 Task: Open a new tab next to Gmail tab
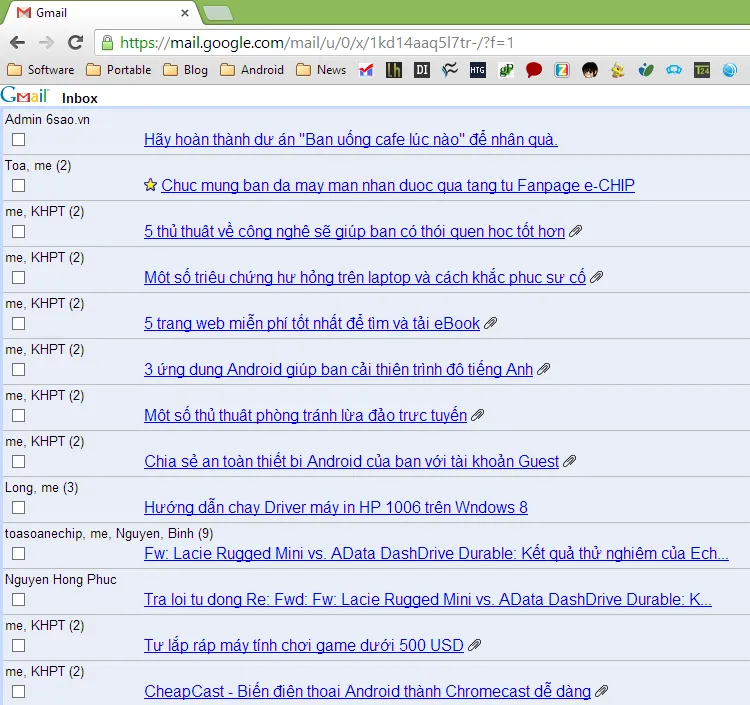(217, 13)
